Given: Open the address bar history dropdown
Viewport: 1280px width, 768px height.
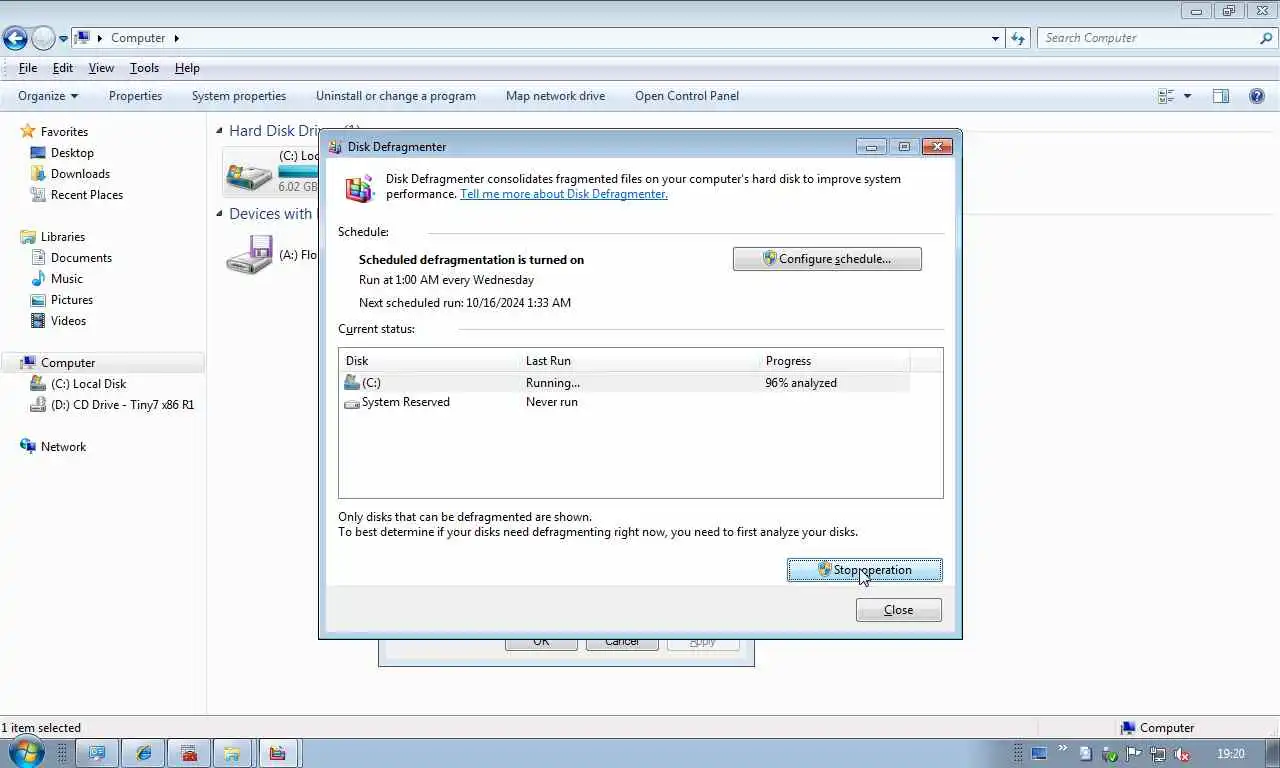Looking at the screenshot, I should [x=995, y=38].
